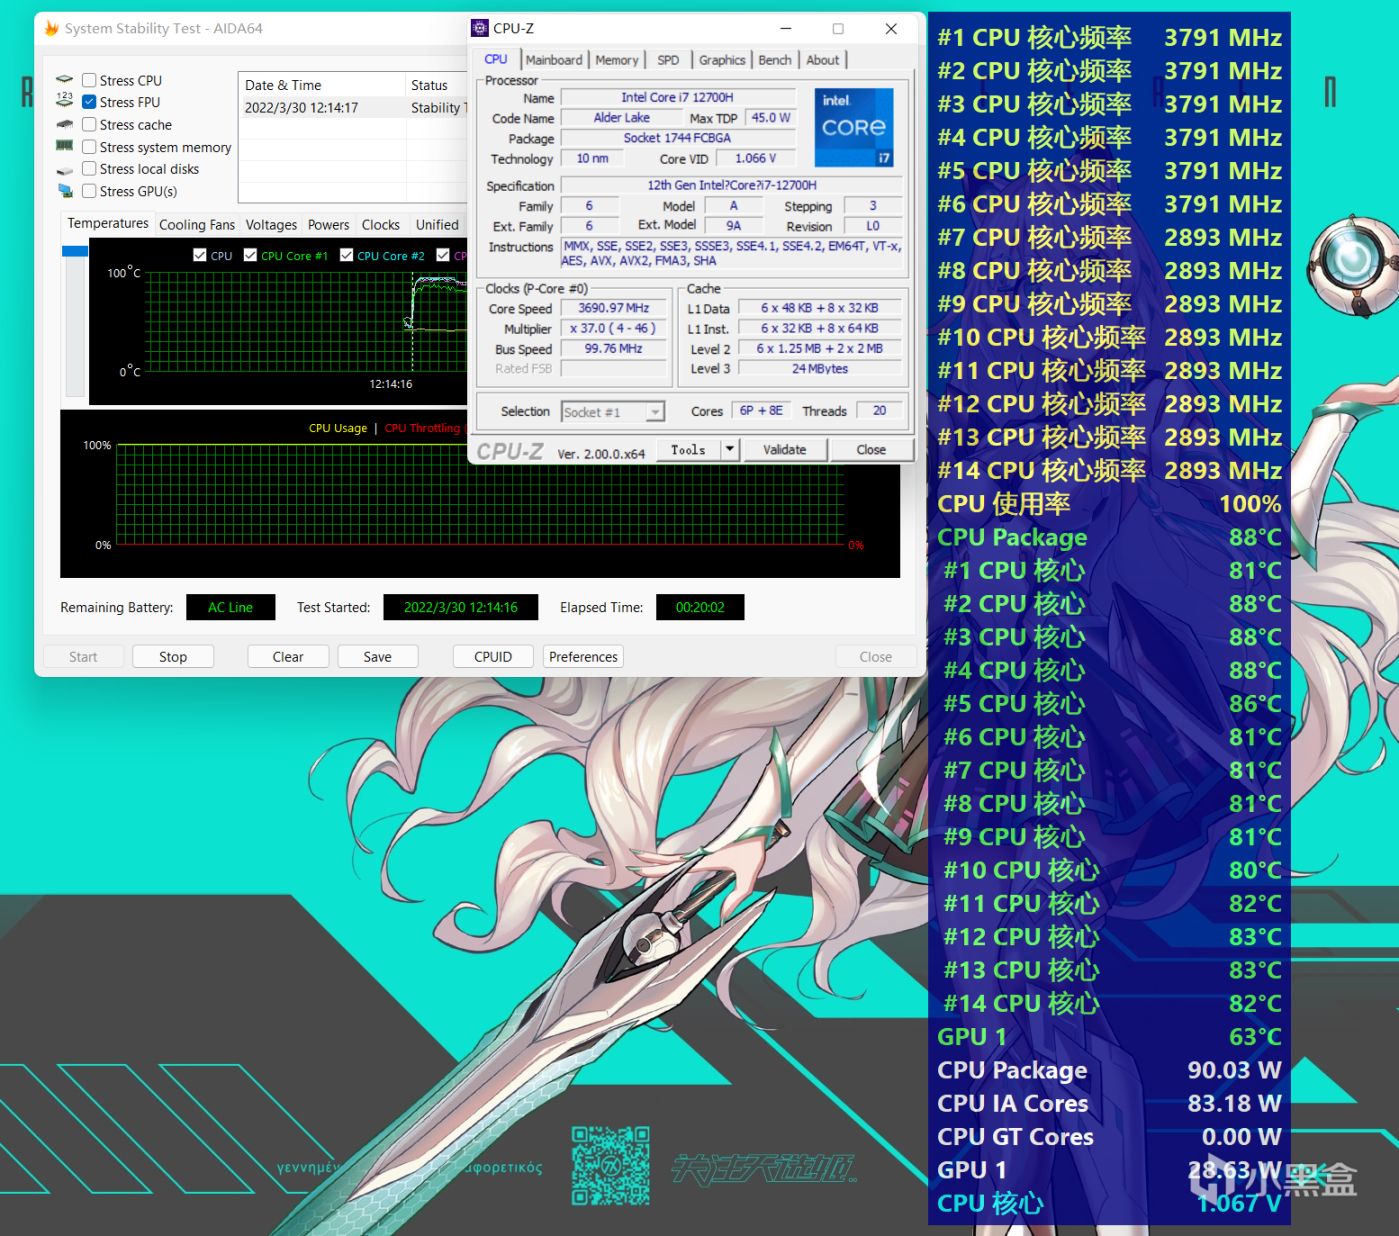Uncheck the Stress FPU checkbox

click(89, 102)
